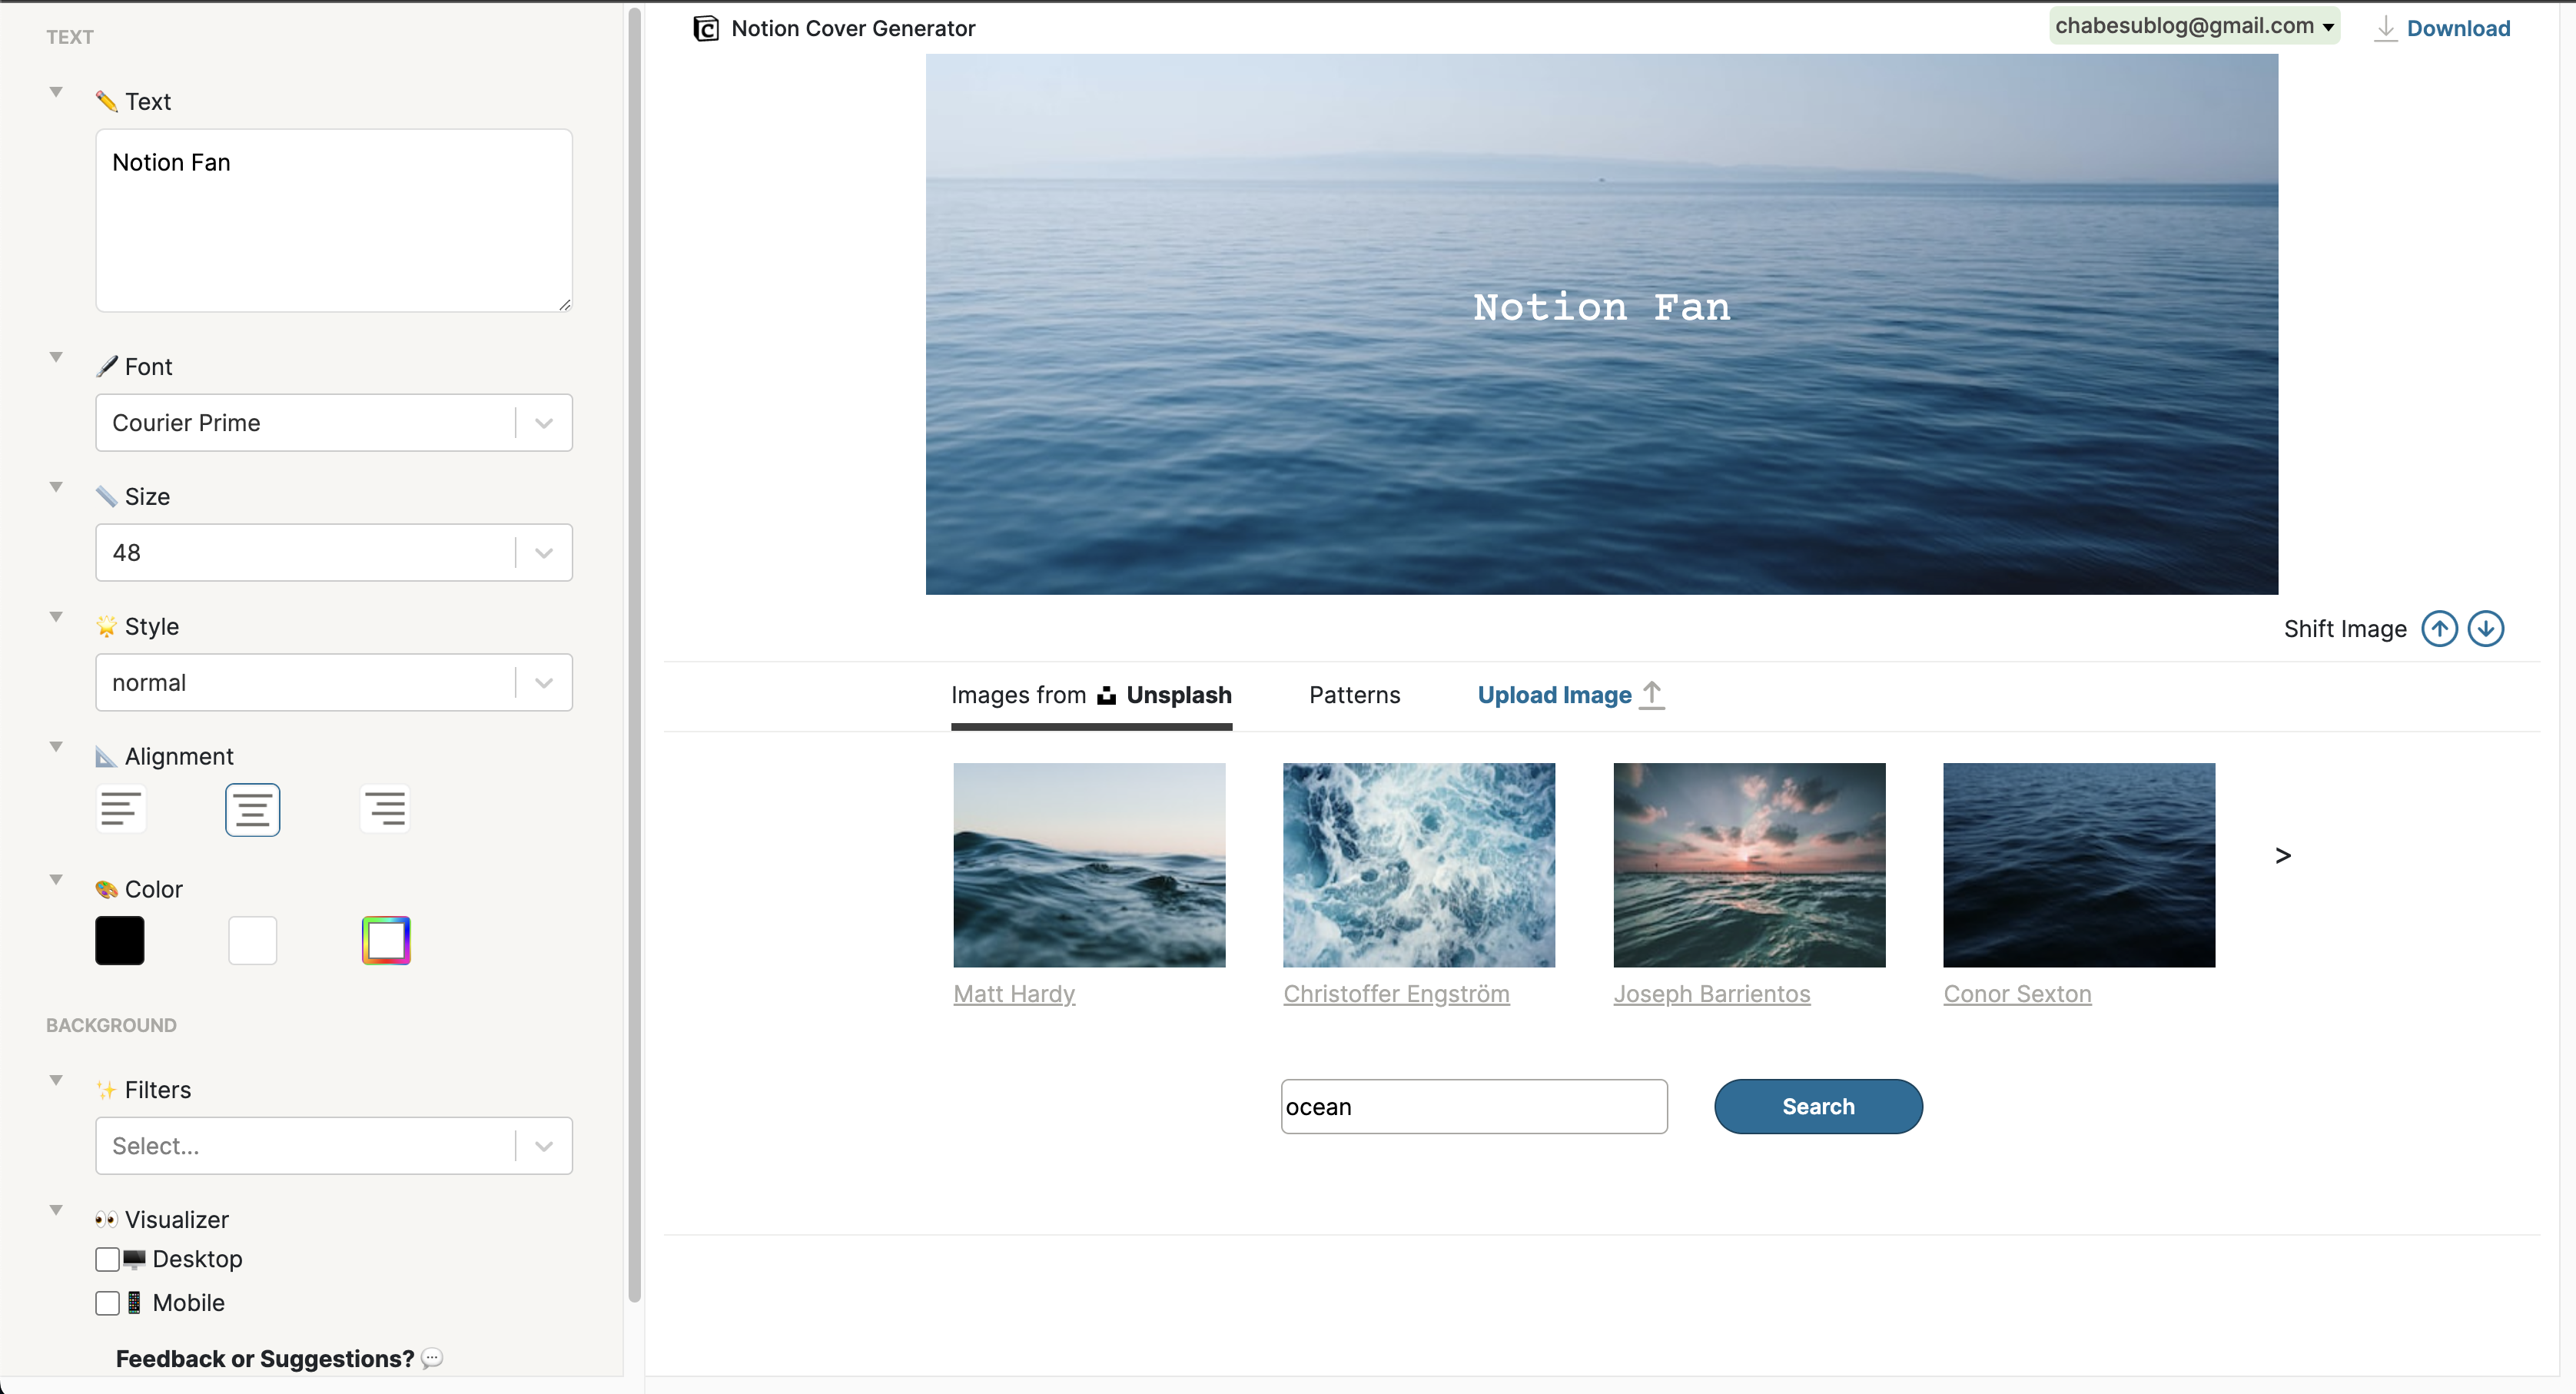This screenshot has height=1394, width=2576.
Task: Click the ocean search input field
Action: [x=1474, y=1106]
